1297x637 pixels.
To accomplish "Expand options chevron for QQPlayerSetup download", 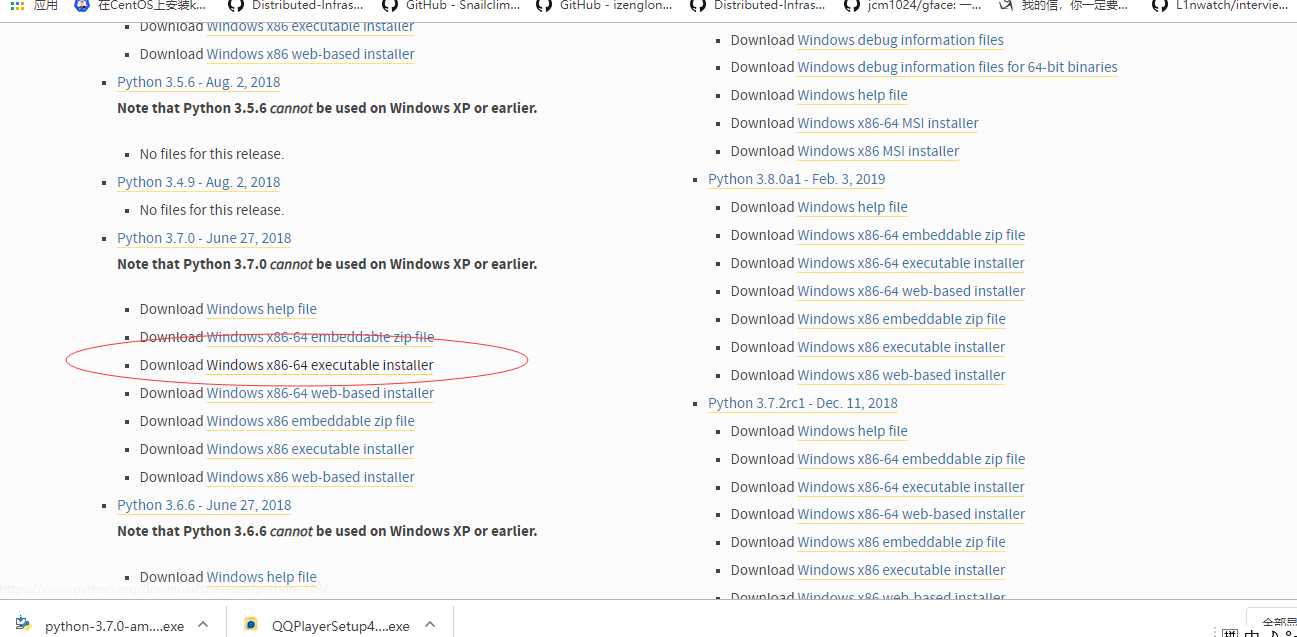I will tap(430, 624).
